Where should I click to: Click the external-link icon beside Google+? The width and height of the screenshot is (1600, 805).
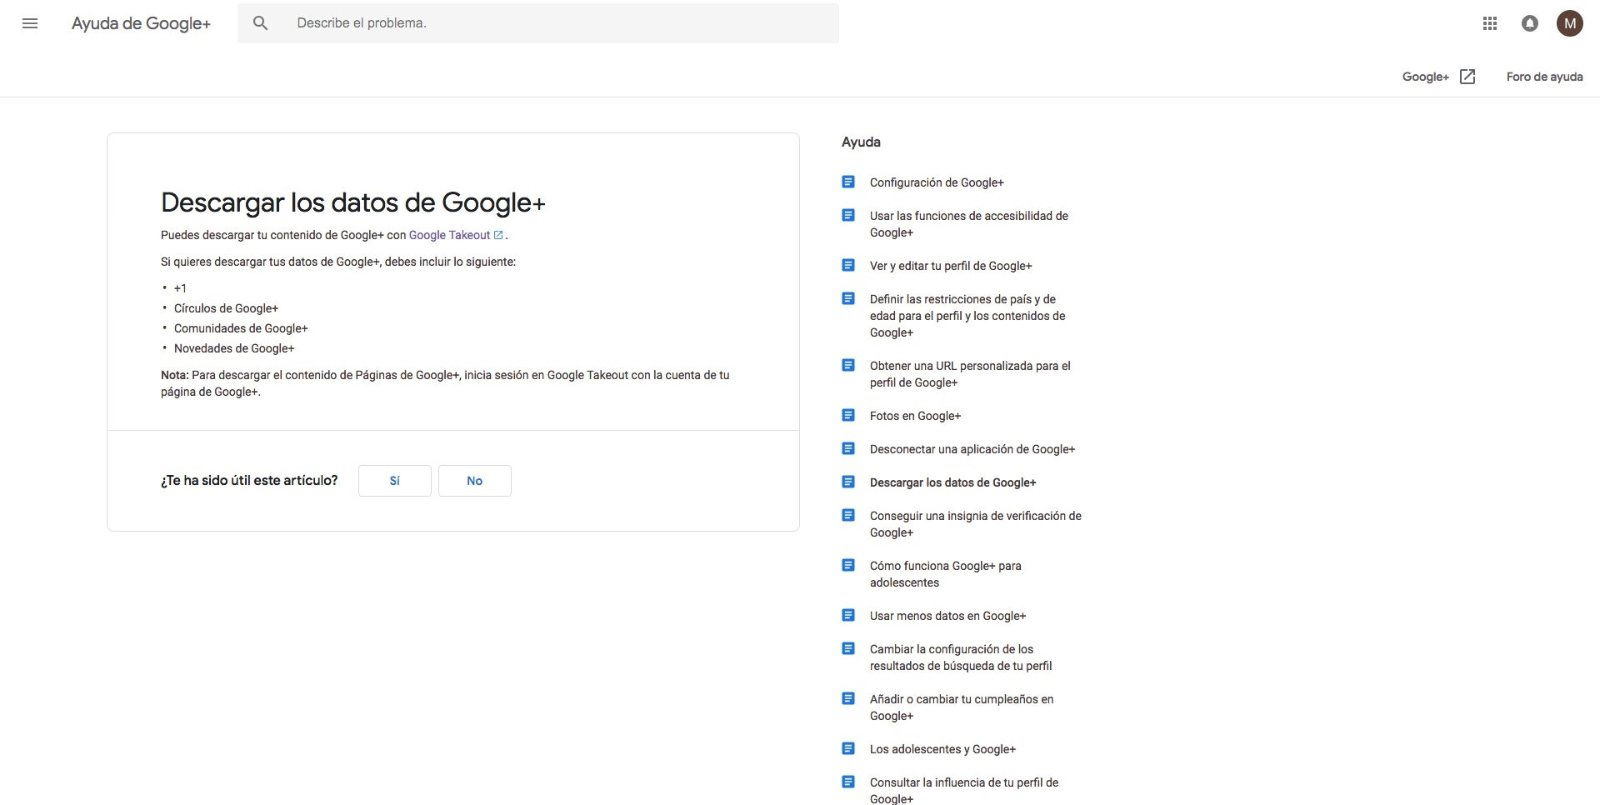(1467, 77)
